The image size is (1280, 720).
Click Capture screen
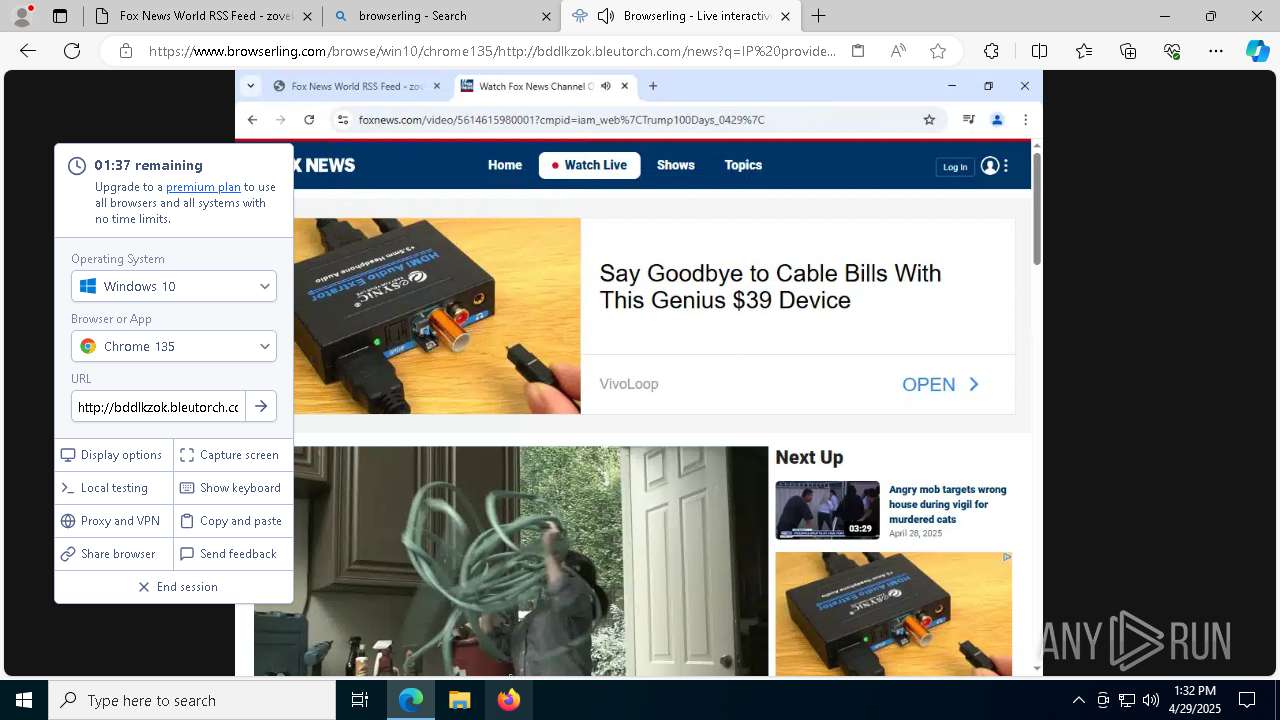233,455
